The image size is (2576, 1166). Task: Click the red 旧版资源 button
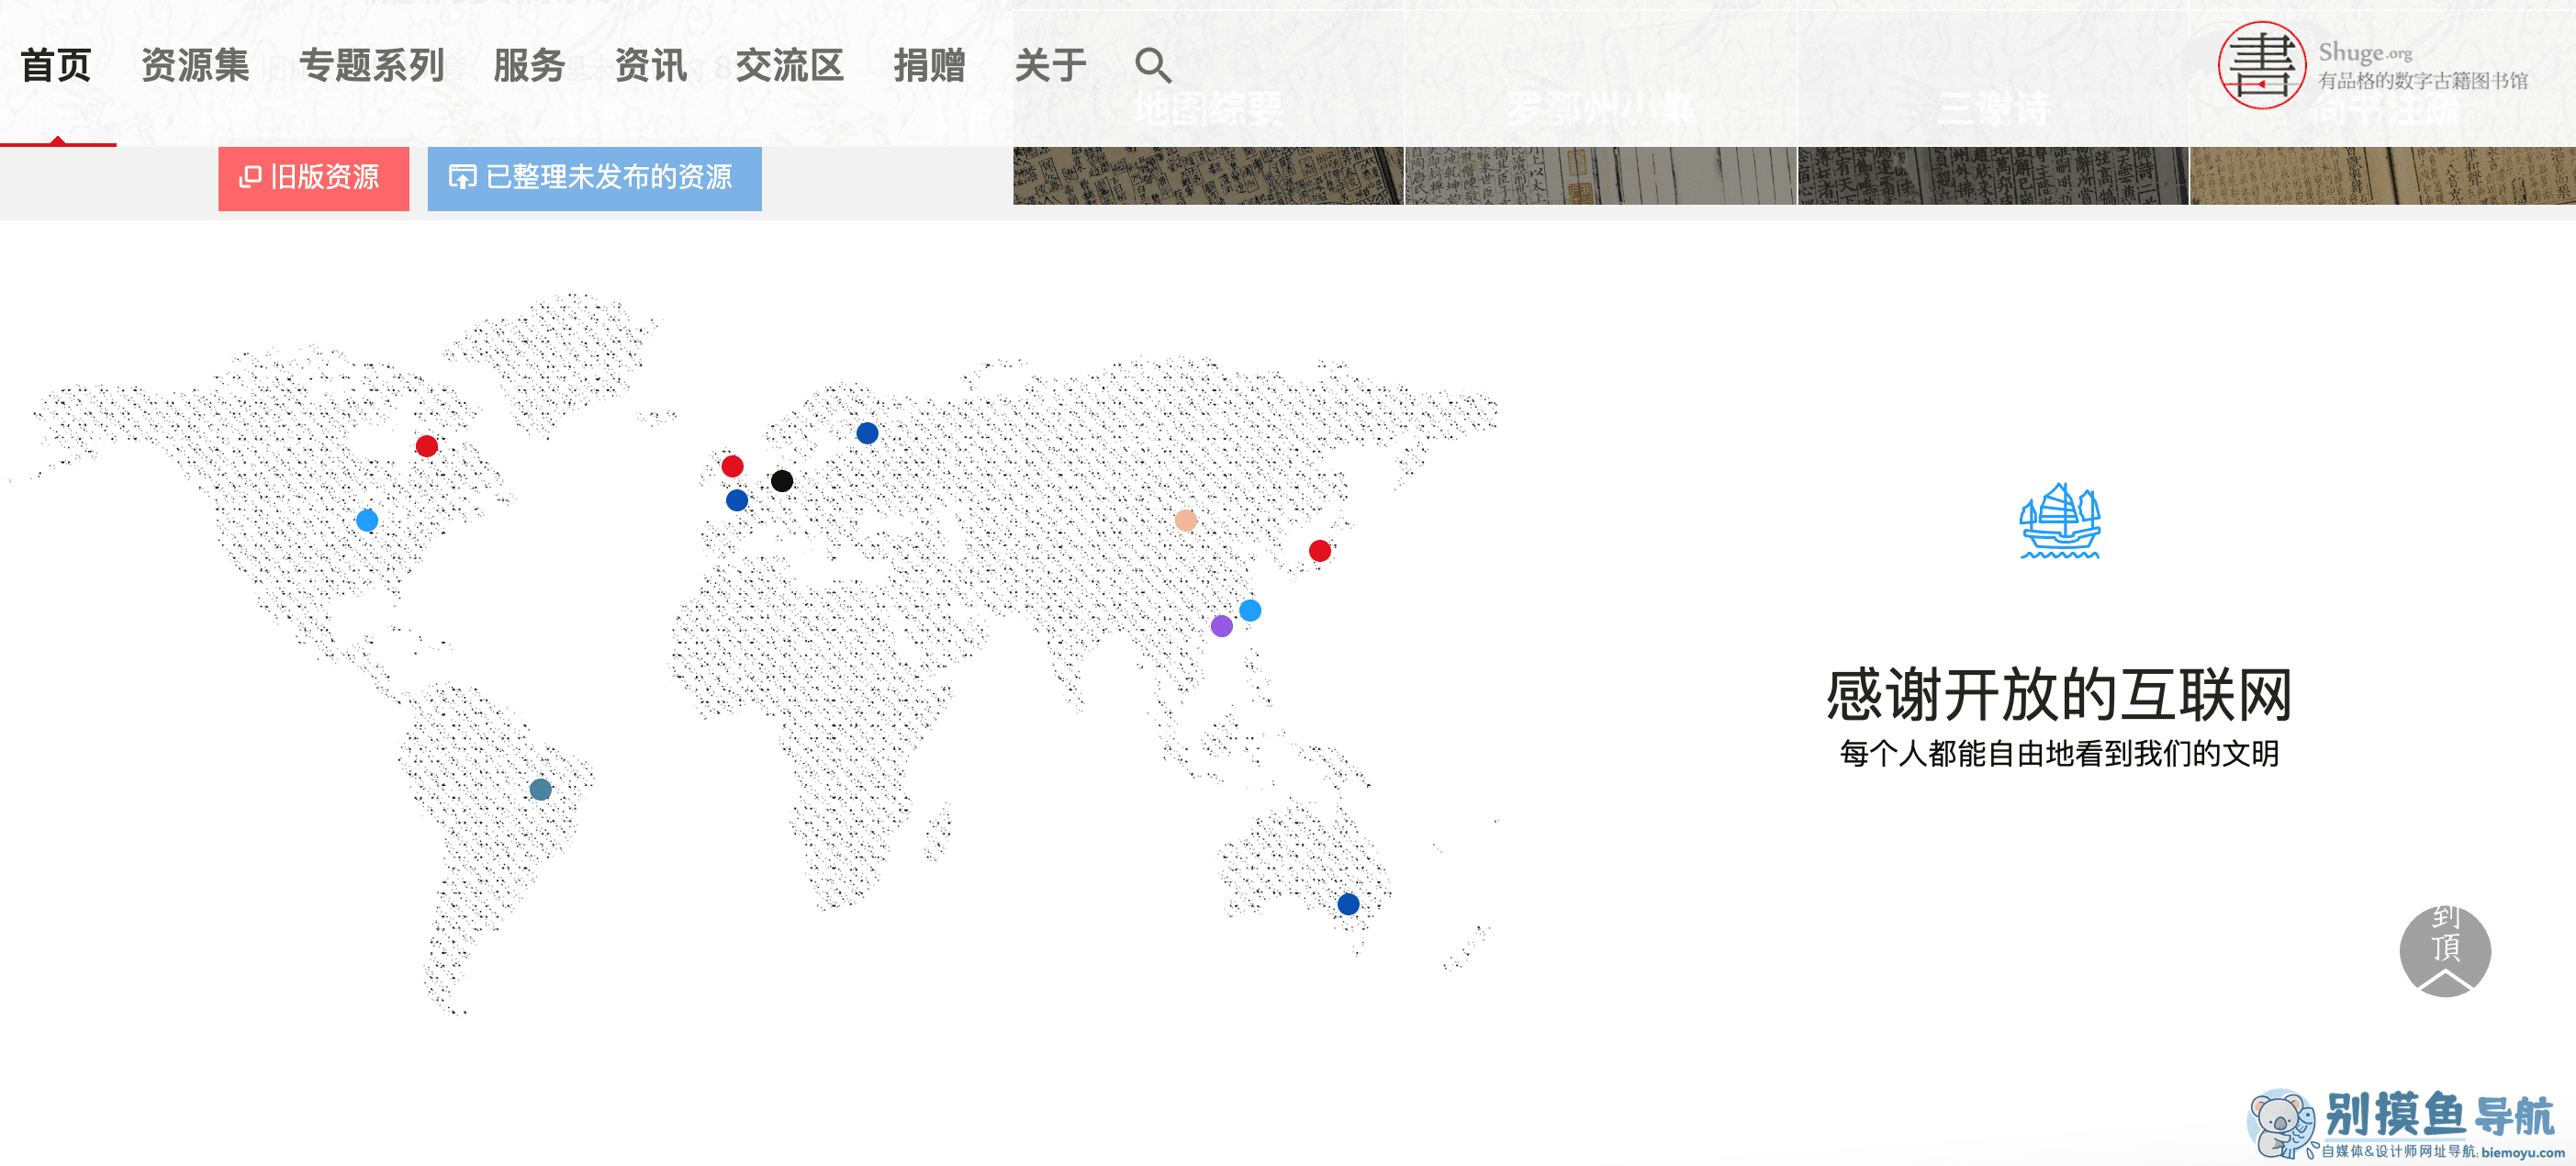click(x=313, y=178)
